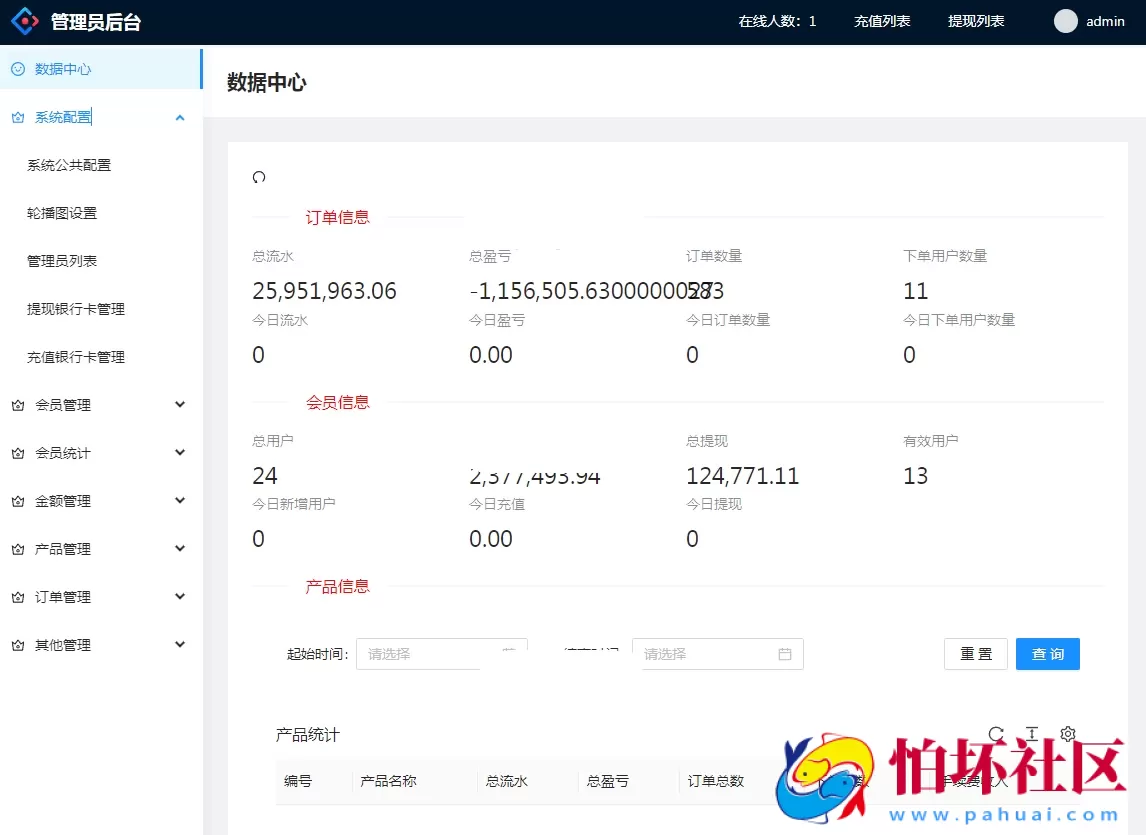Click the 起始时间 date input field
Viewport: 1146px width, 835px height.
[x=430, y=654]
